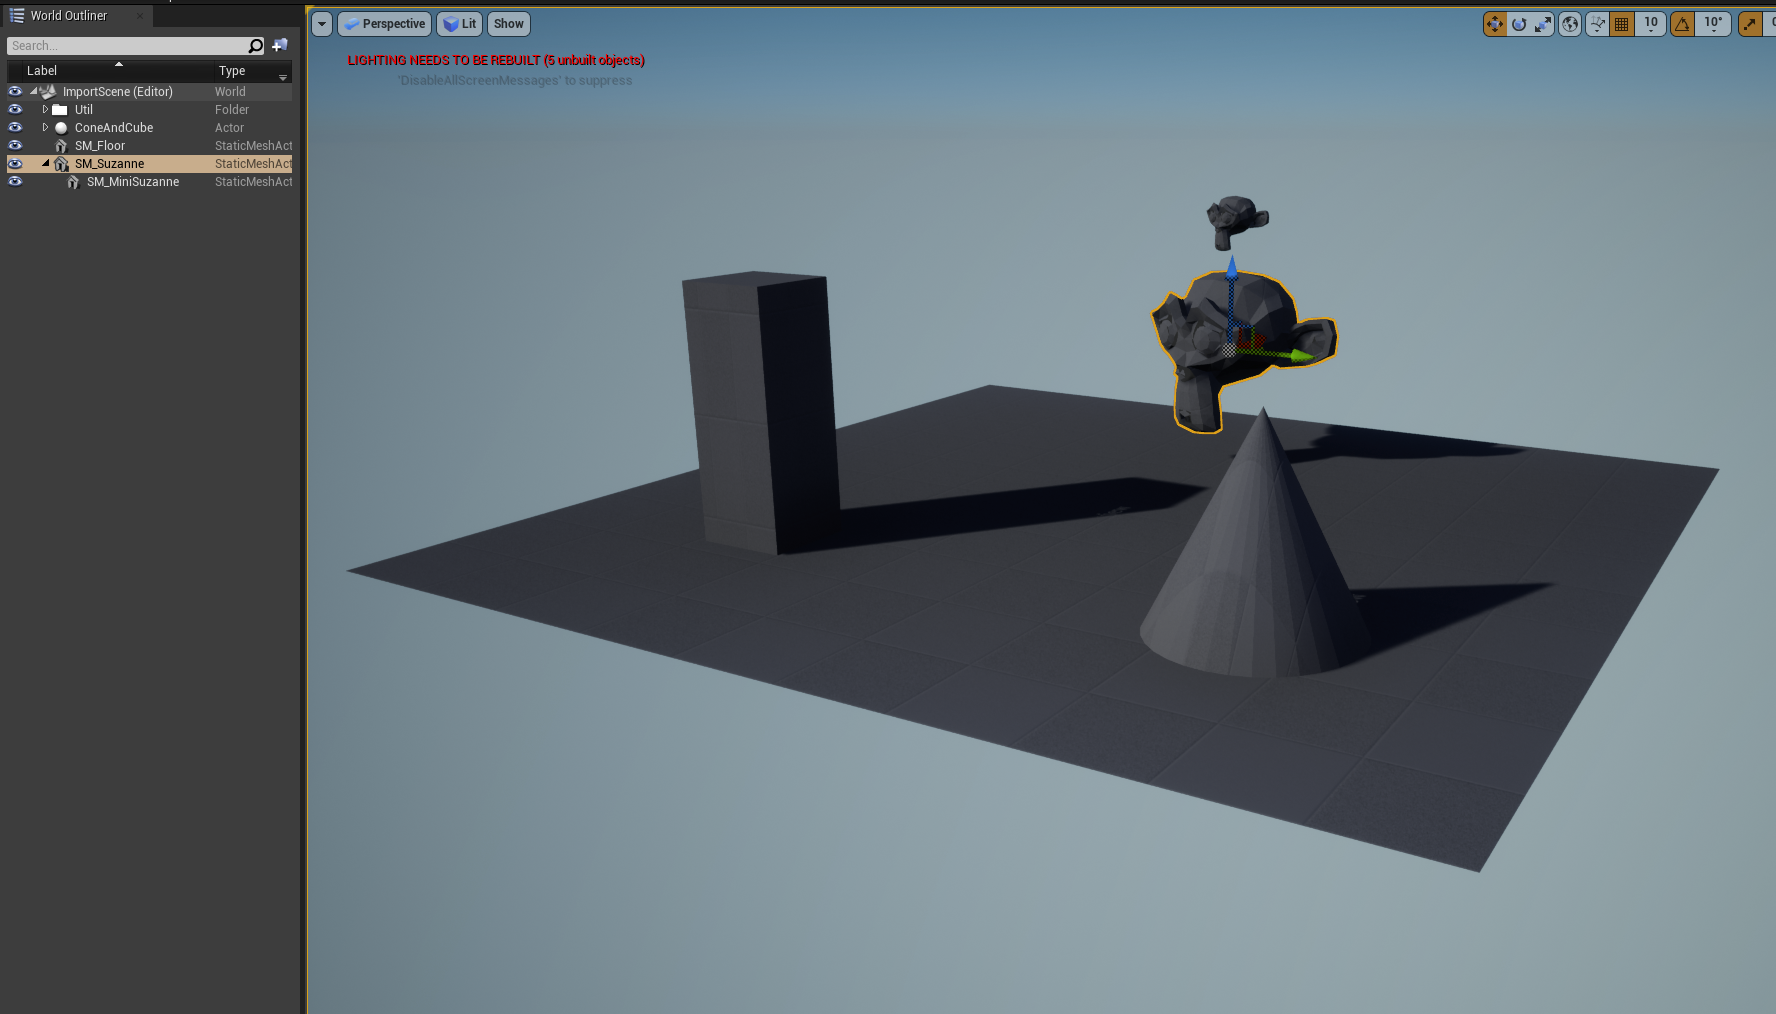The image size is (1776, 1014).
Task: Toggle rotation angle snapping
Action: click(x=1683, y=24)
